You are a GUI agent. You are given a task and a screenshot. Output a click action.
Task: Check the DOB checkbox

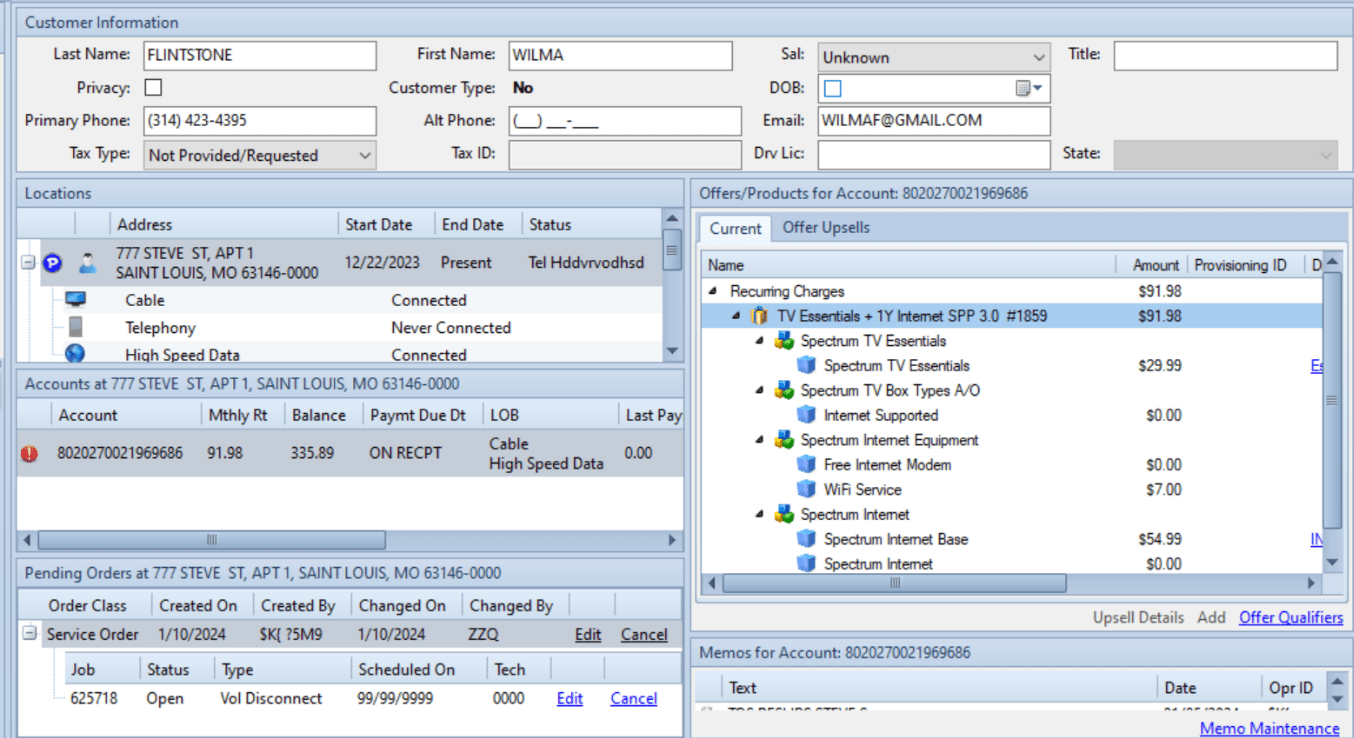(832, 89)
